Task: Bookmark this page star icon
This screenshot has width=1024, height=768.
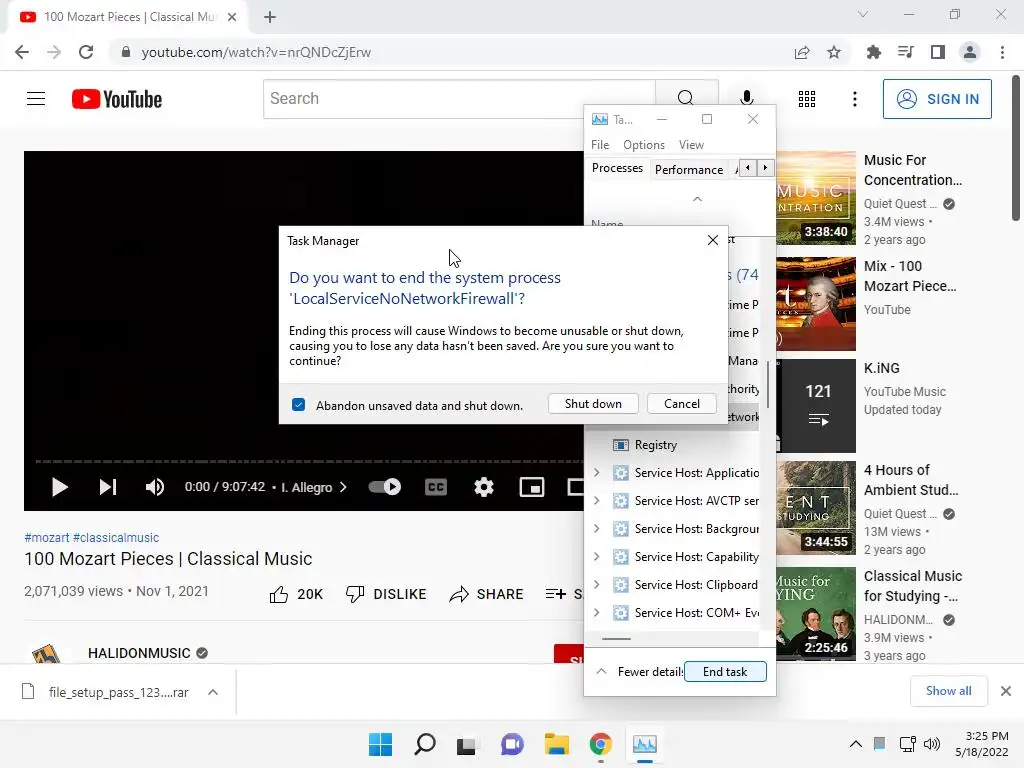Action: (x=834, y=52)
